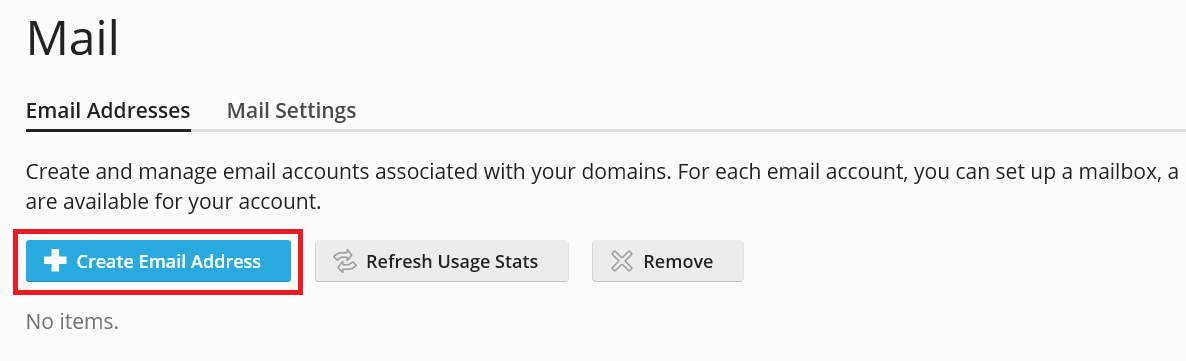
Task: Remove selected email addresses
Action: pyautogui.click(x=668, y=261)
